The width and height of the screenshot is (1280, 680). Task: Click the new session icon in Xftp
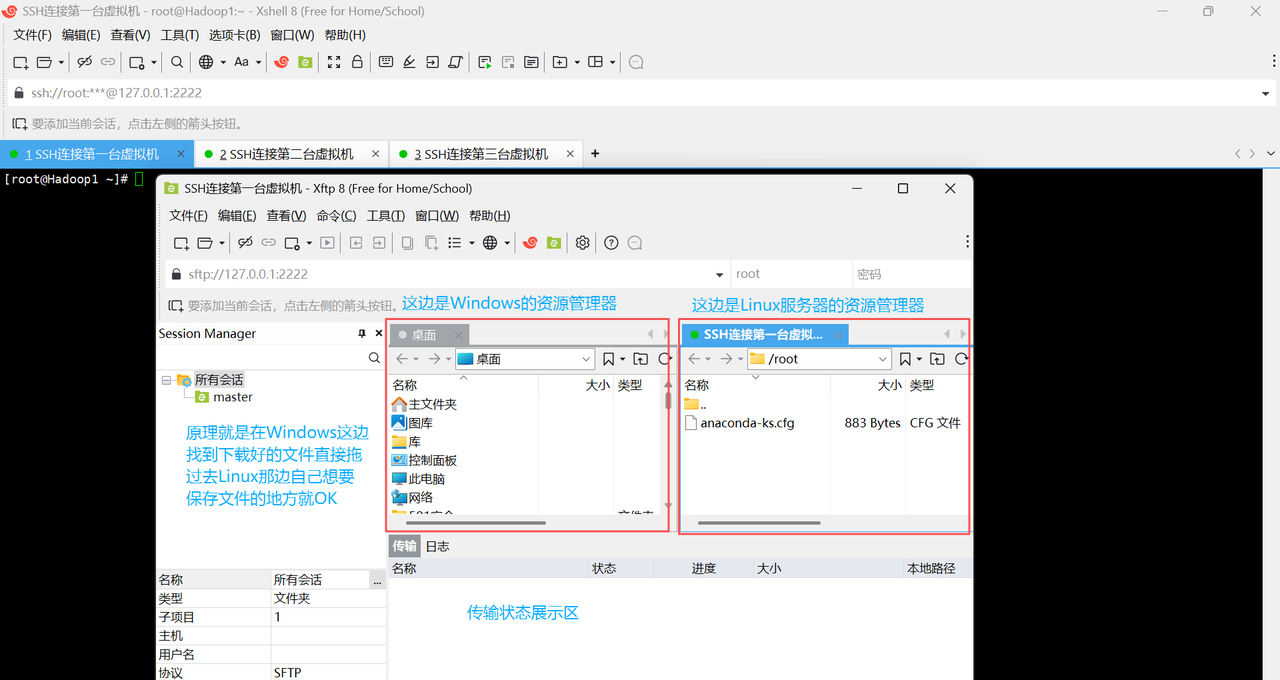click(x=181, y=242)
